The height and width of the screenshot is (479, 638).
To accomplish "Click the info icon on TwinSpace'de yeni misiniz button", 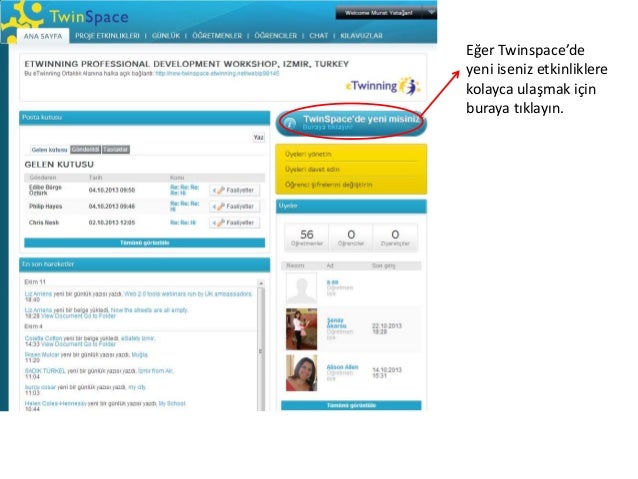I will (290, 123).
